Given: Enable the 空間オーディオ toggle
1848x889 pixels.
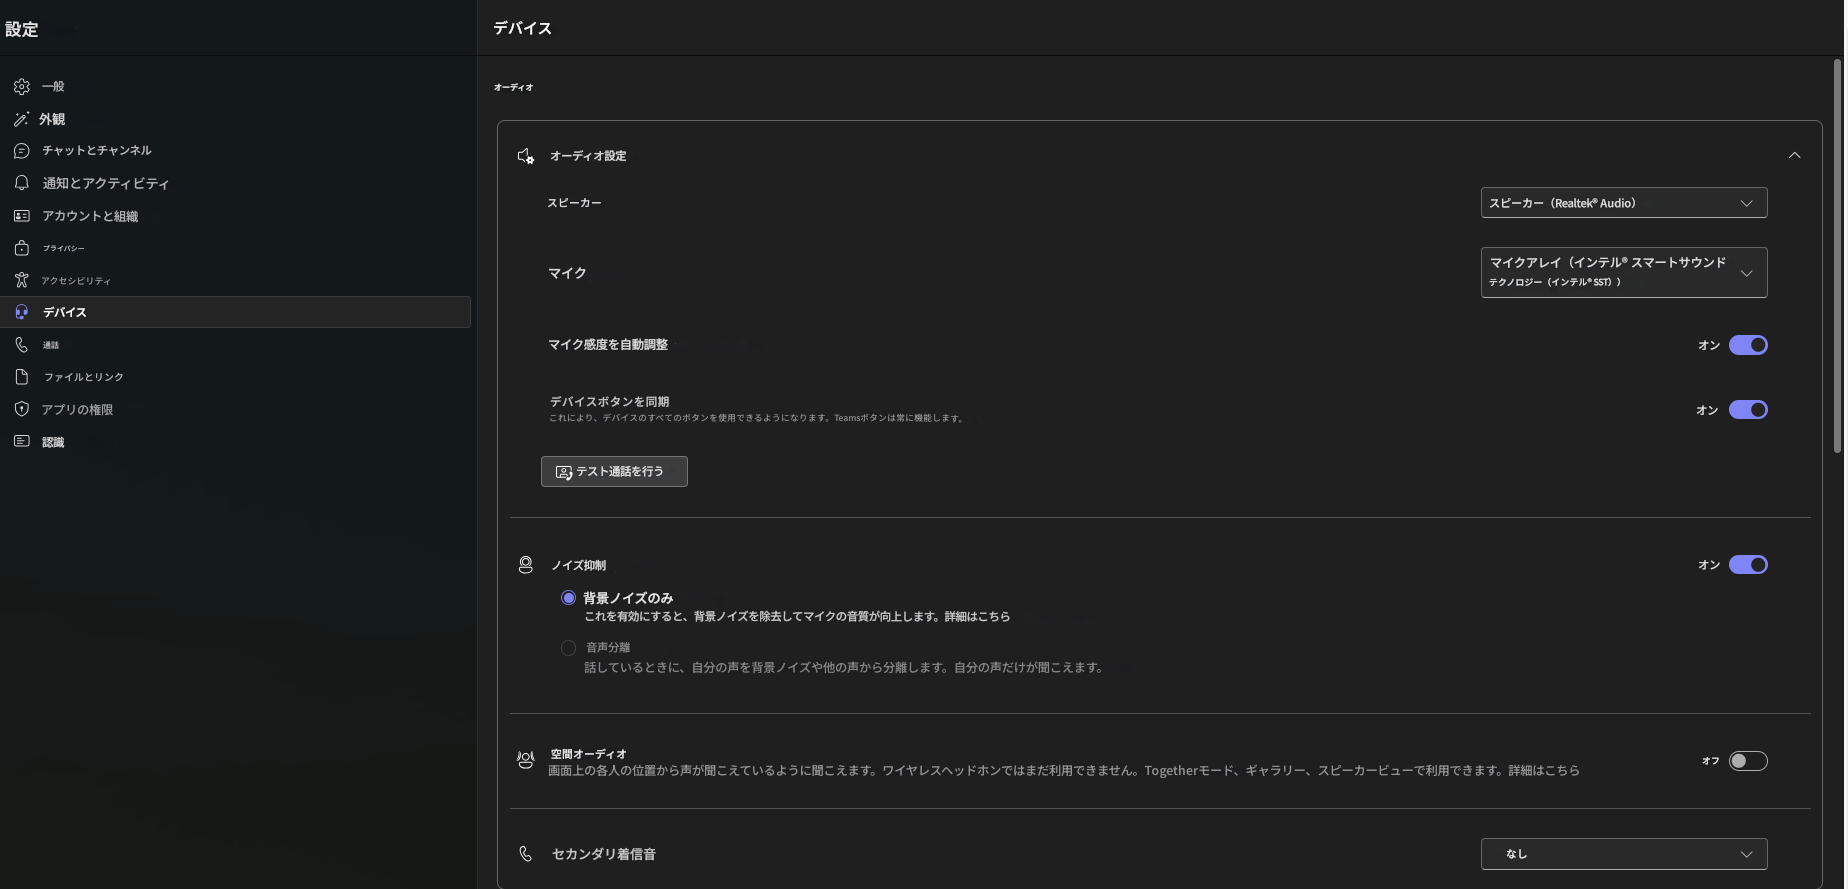Looking at the screenshot, I should 1748,761.
